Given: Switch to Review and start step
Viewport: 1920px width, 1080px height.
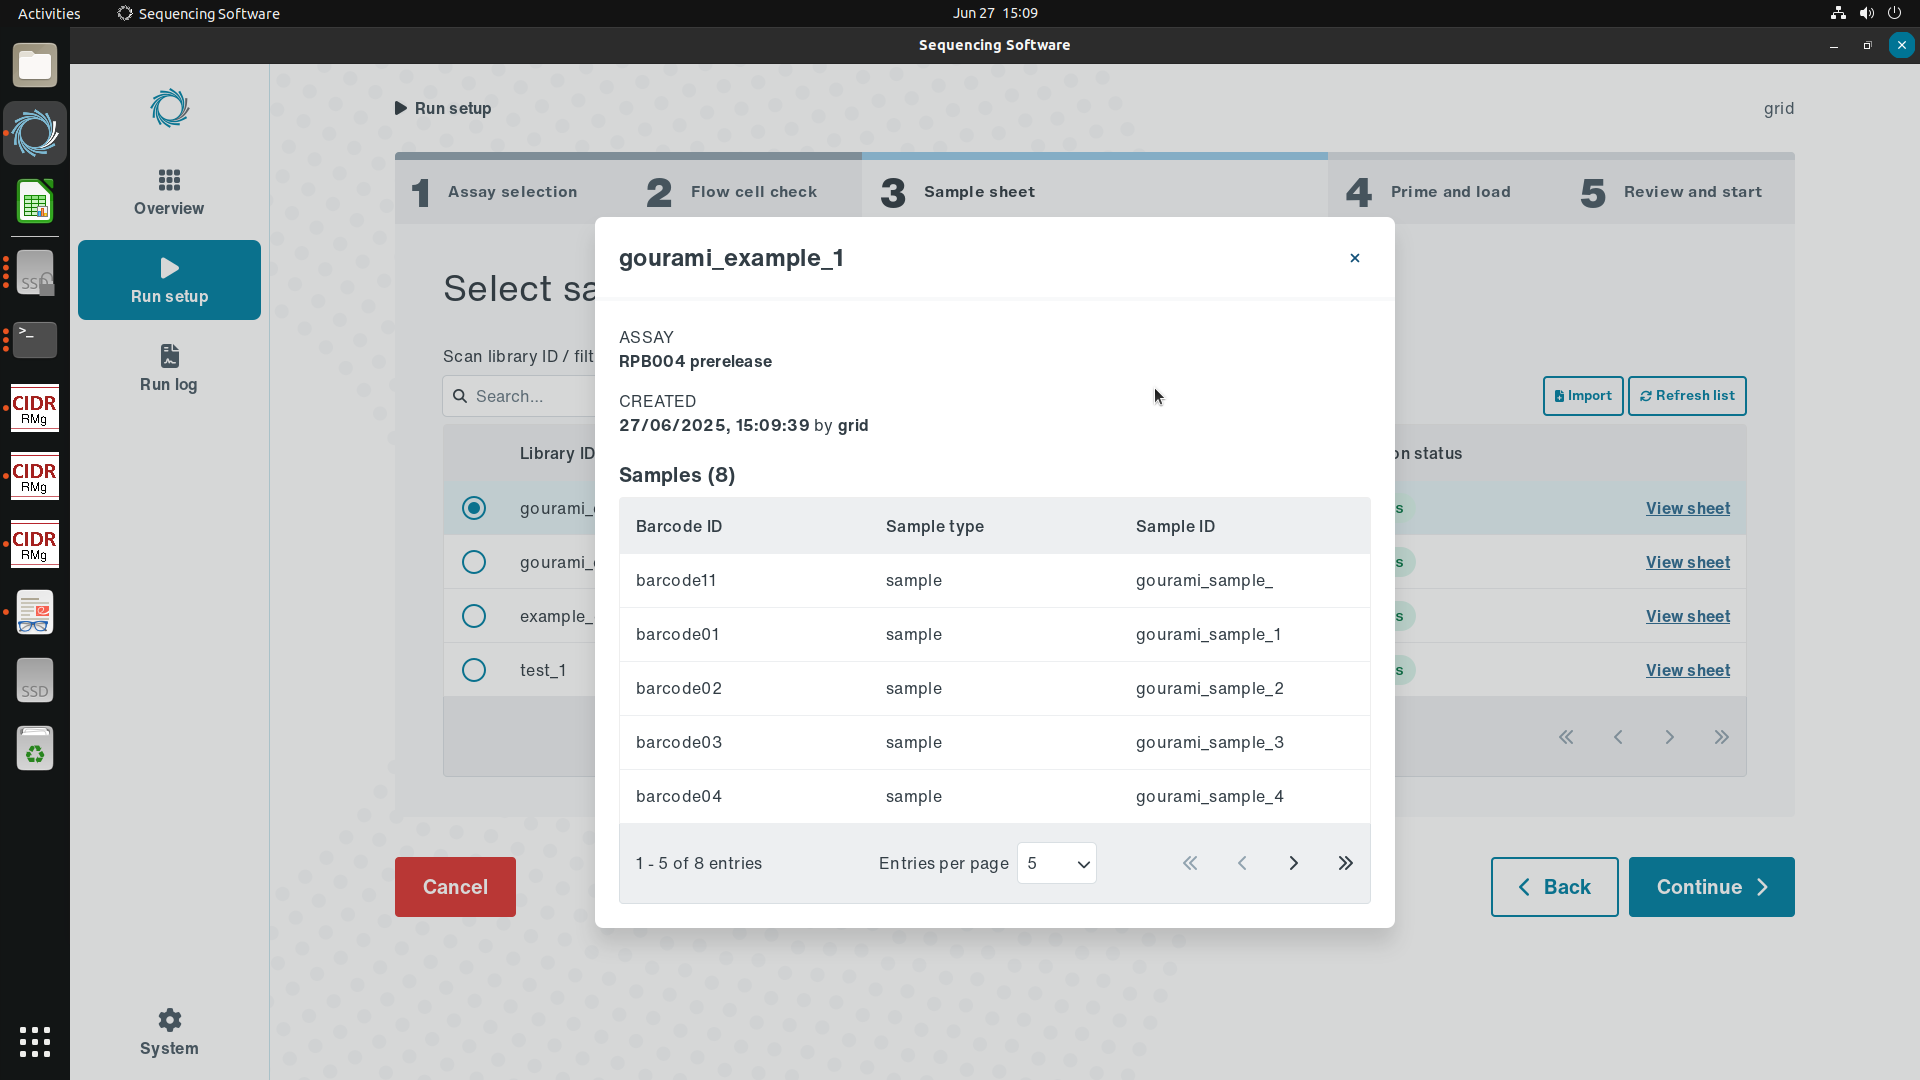Looking at the screenshot, I should point(1671,192).
